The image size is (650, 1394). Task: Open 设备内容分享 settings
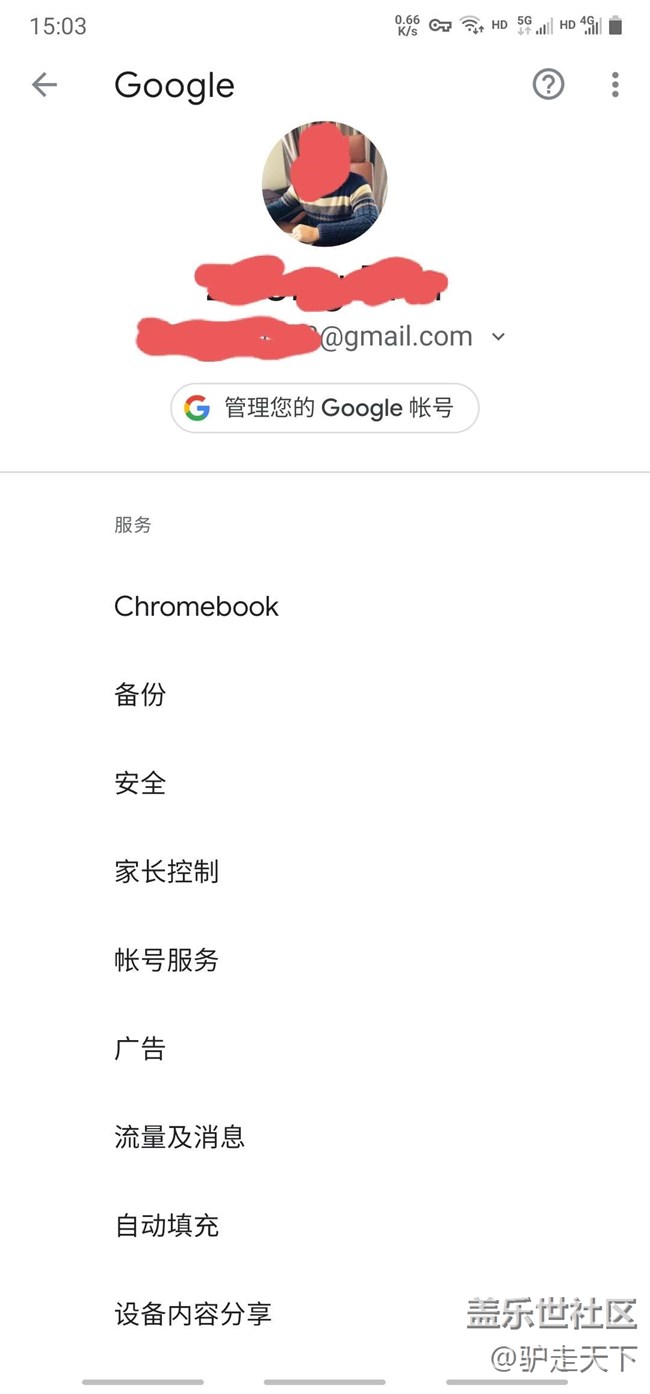click(x=192, y=1313)
